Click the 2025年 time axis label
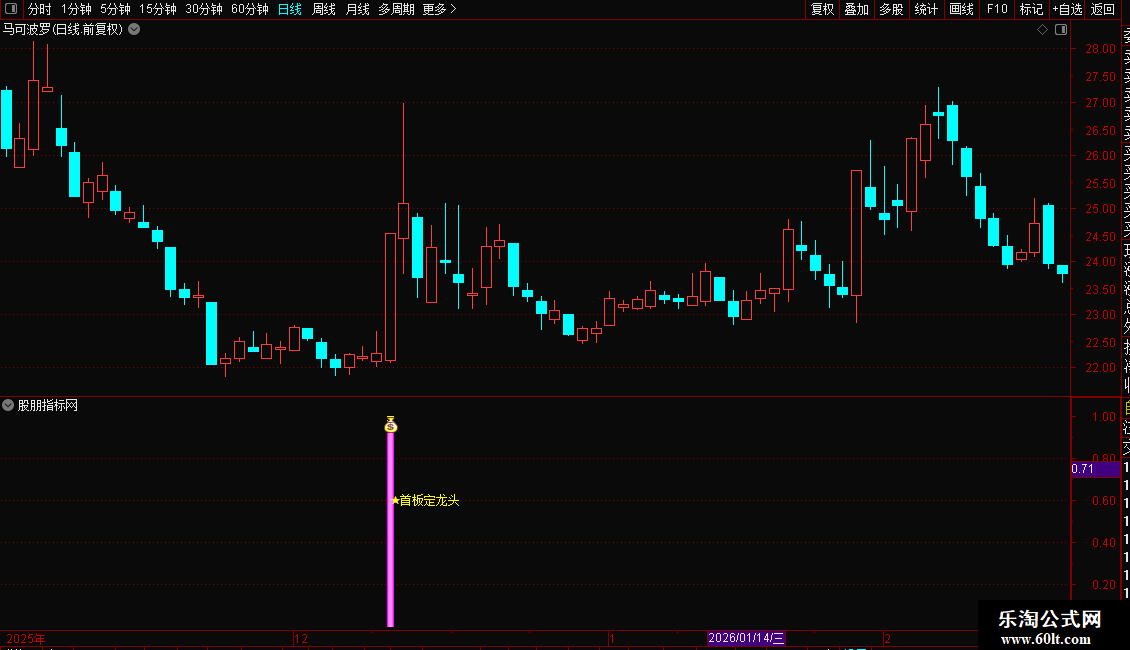 click(26, 638)
